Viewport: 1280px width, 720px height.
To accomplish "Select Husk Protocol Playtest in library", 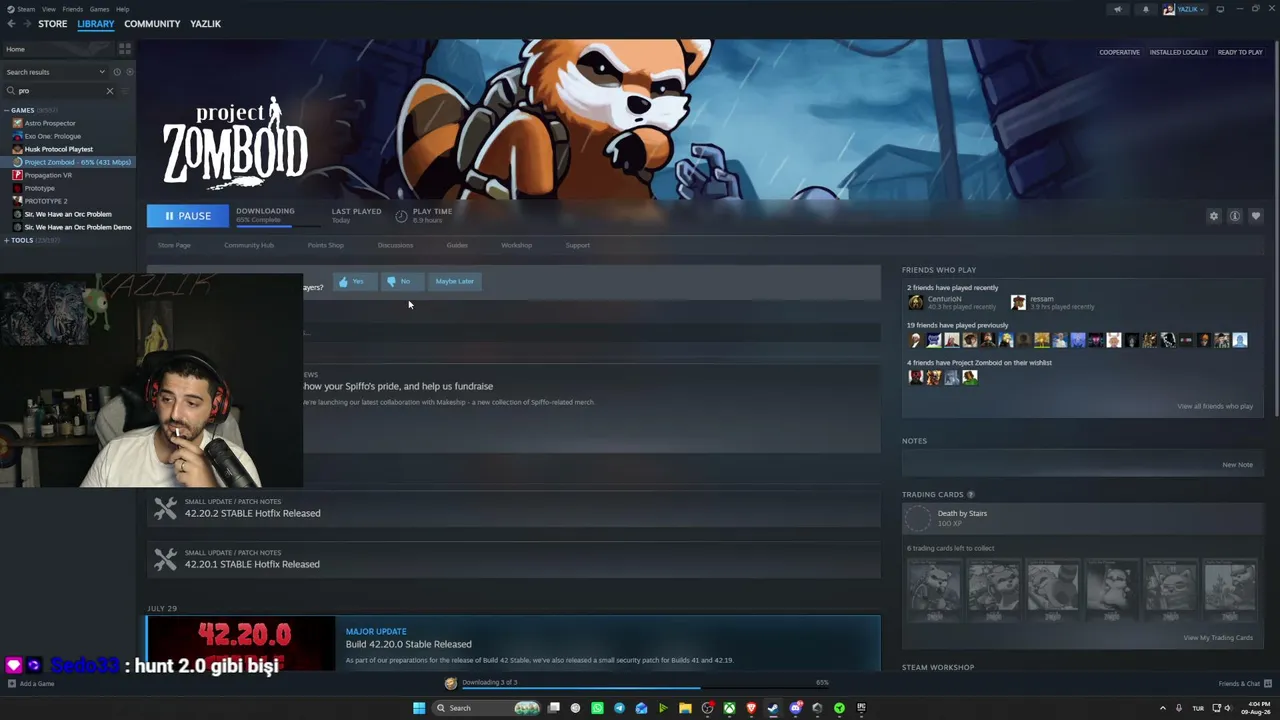I will click(58, 149).
